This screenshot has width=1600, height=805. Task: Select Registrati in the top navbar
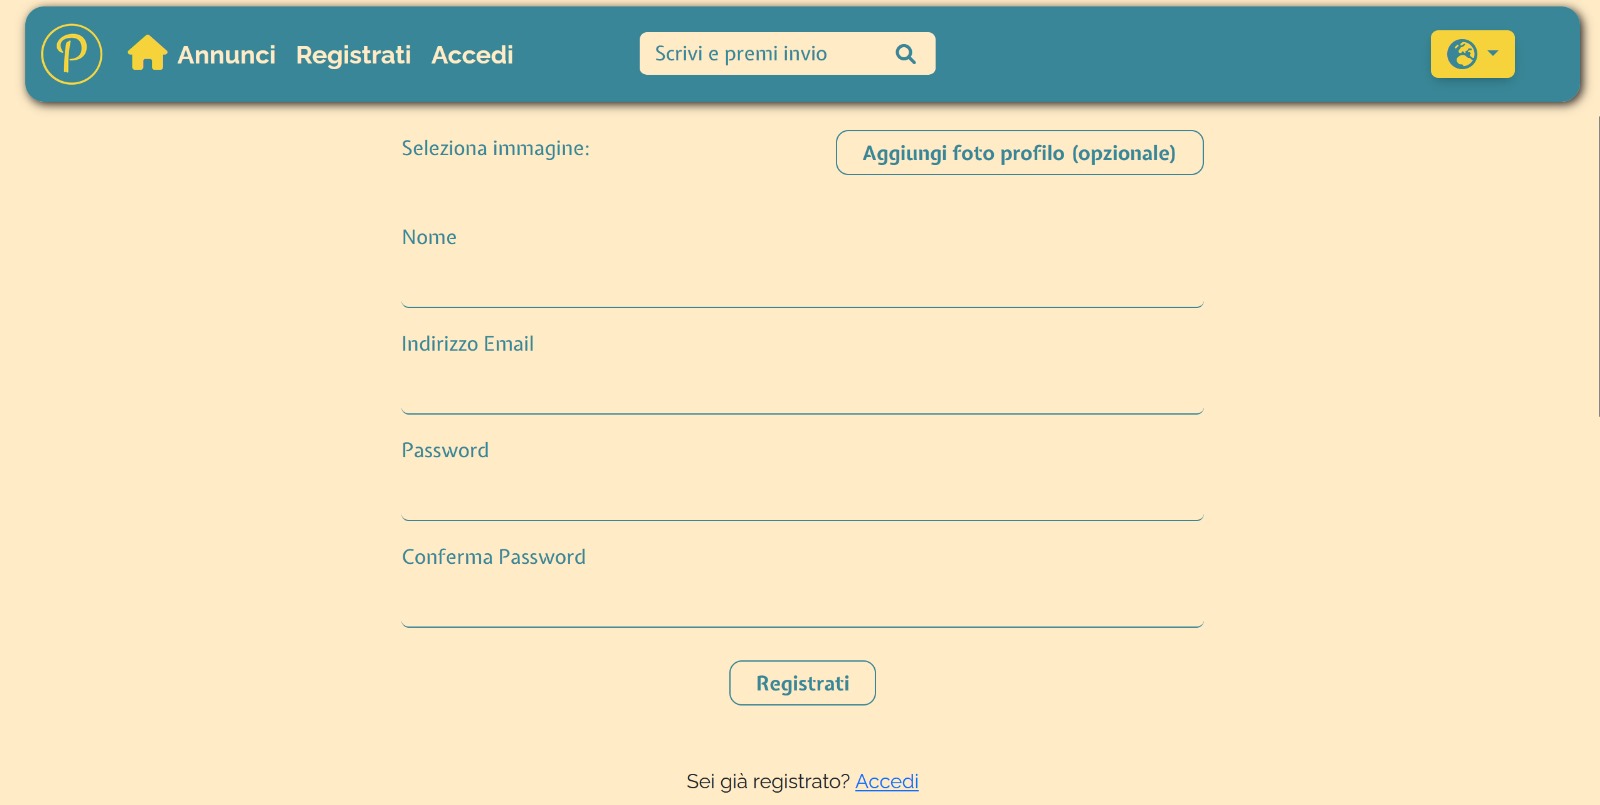353,55
